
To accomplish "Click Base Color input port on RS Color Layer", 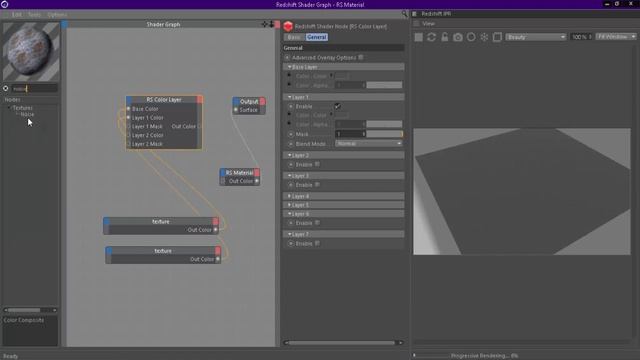I will 129,109.
